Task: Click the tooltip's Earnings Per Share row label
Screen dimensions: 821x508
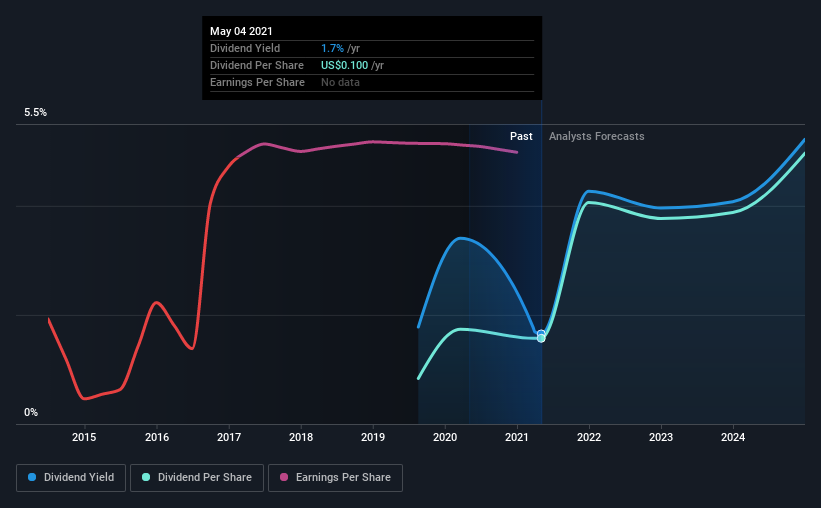Action: tap(257, 82)
